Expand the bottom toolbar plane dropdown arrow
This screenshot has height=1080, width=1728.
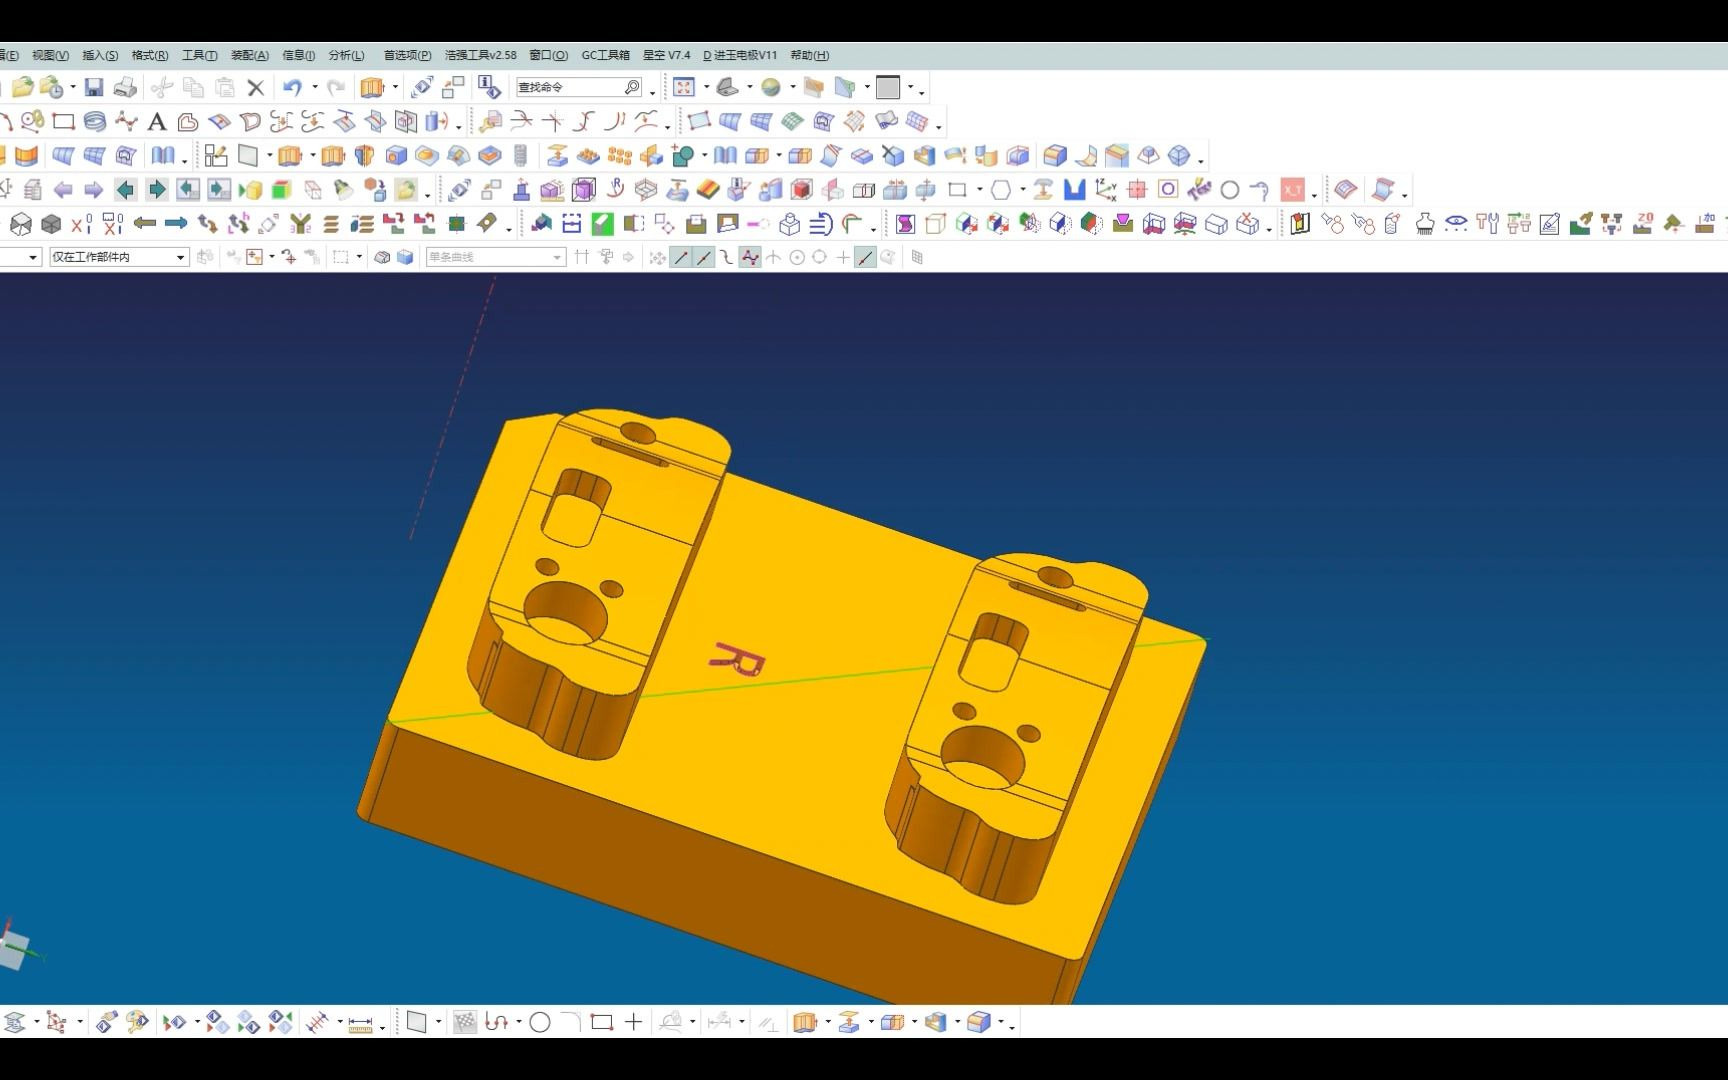[x=438, y=1022]
